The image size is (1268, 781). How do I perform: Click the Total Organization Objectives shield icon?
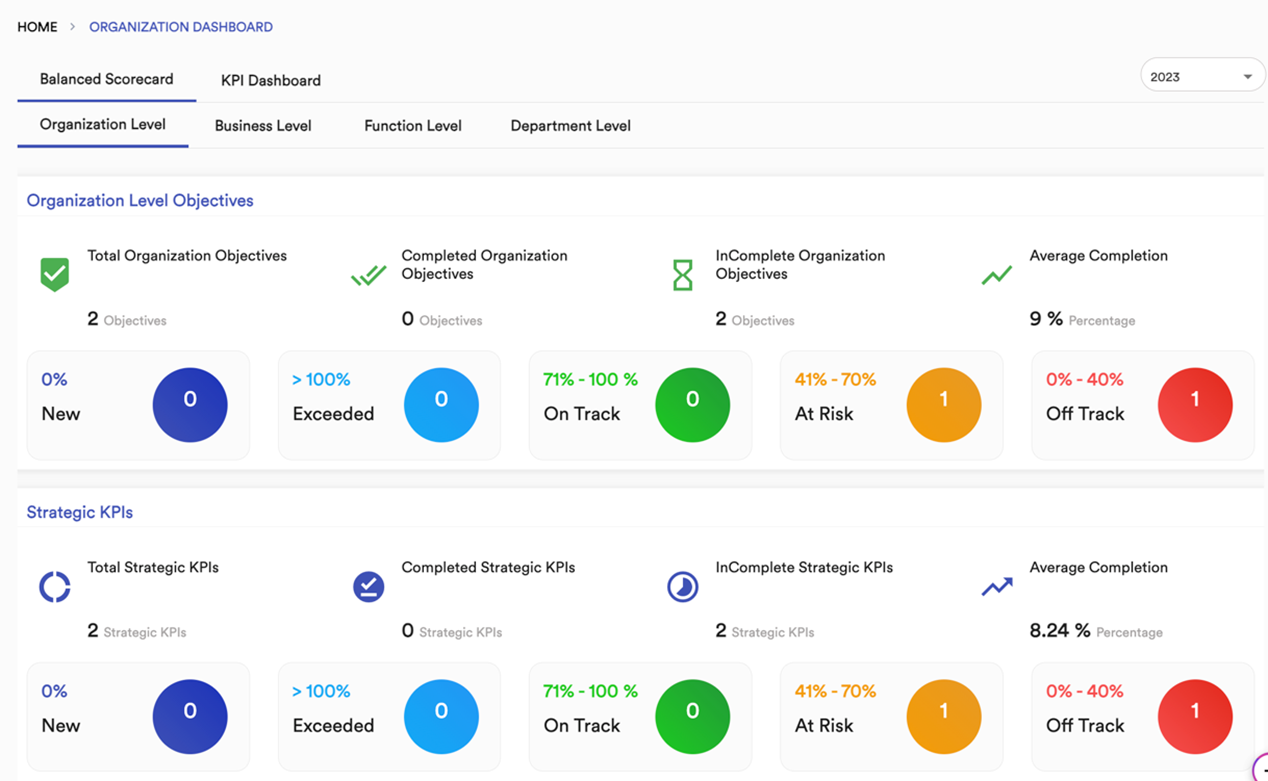click(x=54, y=274)
